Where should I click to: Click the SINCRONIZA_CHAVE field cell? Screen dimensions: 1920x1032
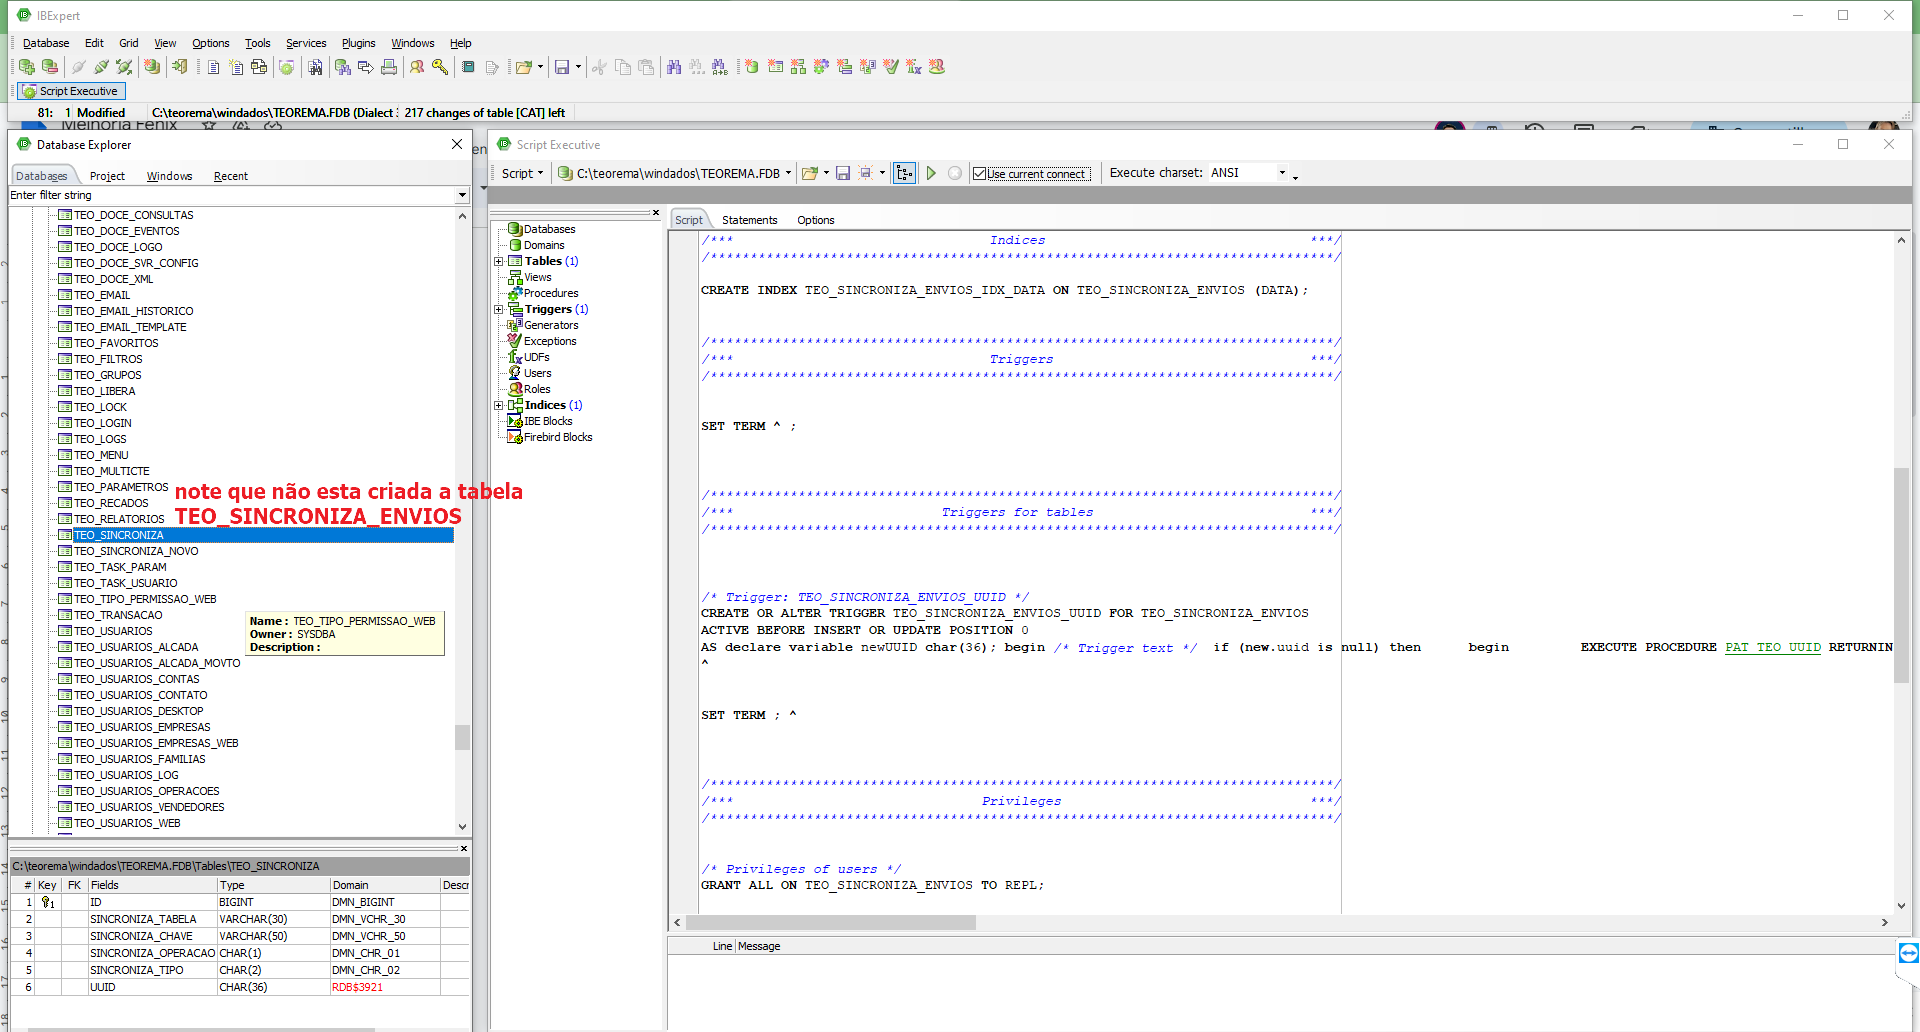pos(152,937)
